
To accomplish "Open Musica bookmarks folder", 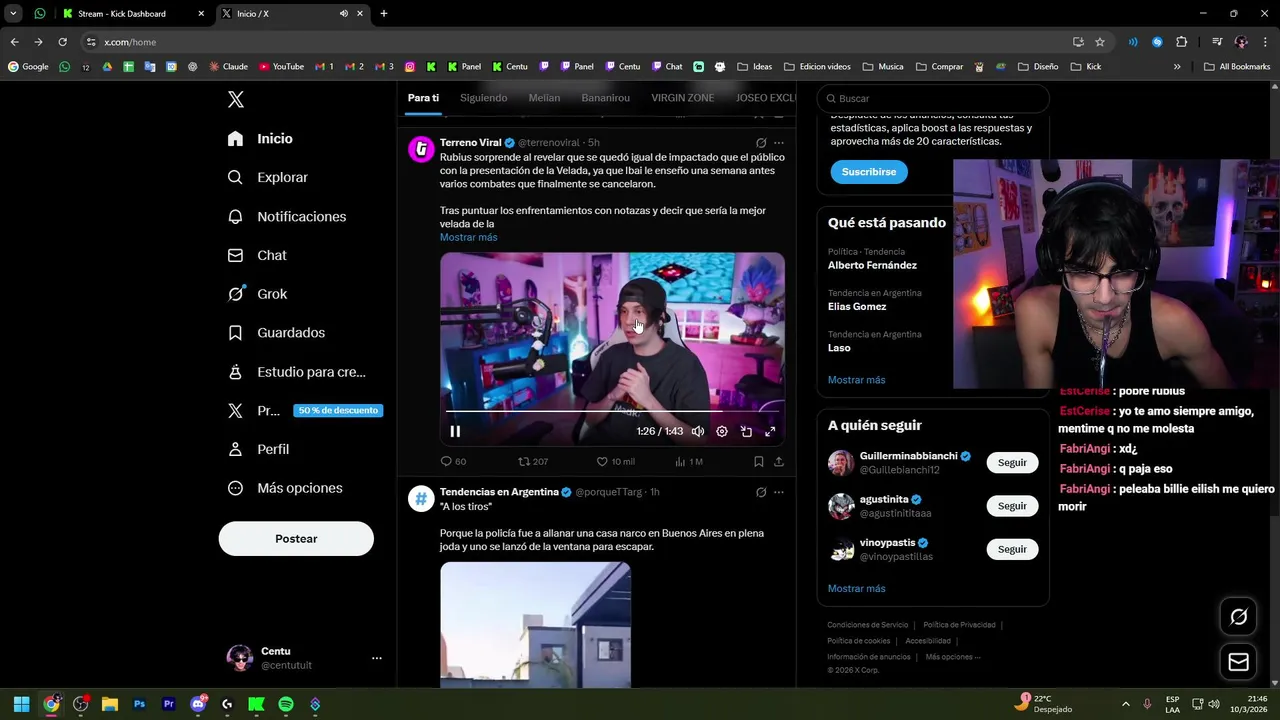I will coord(883,67).
